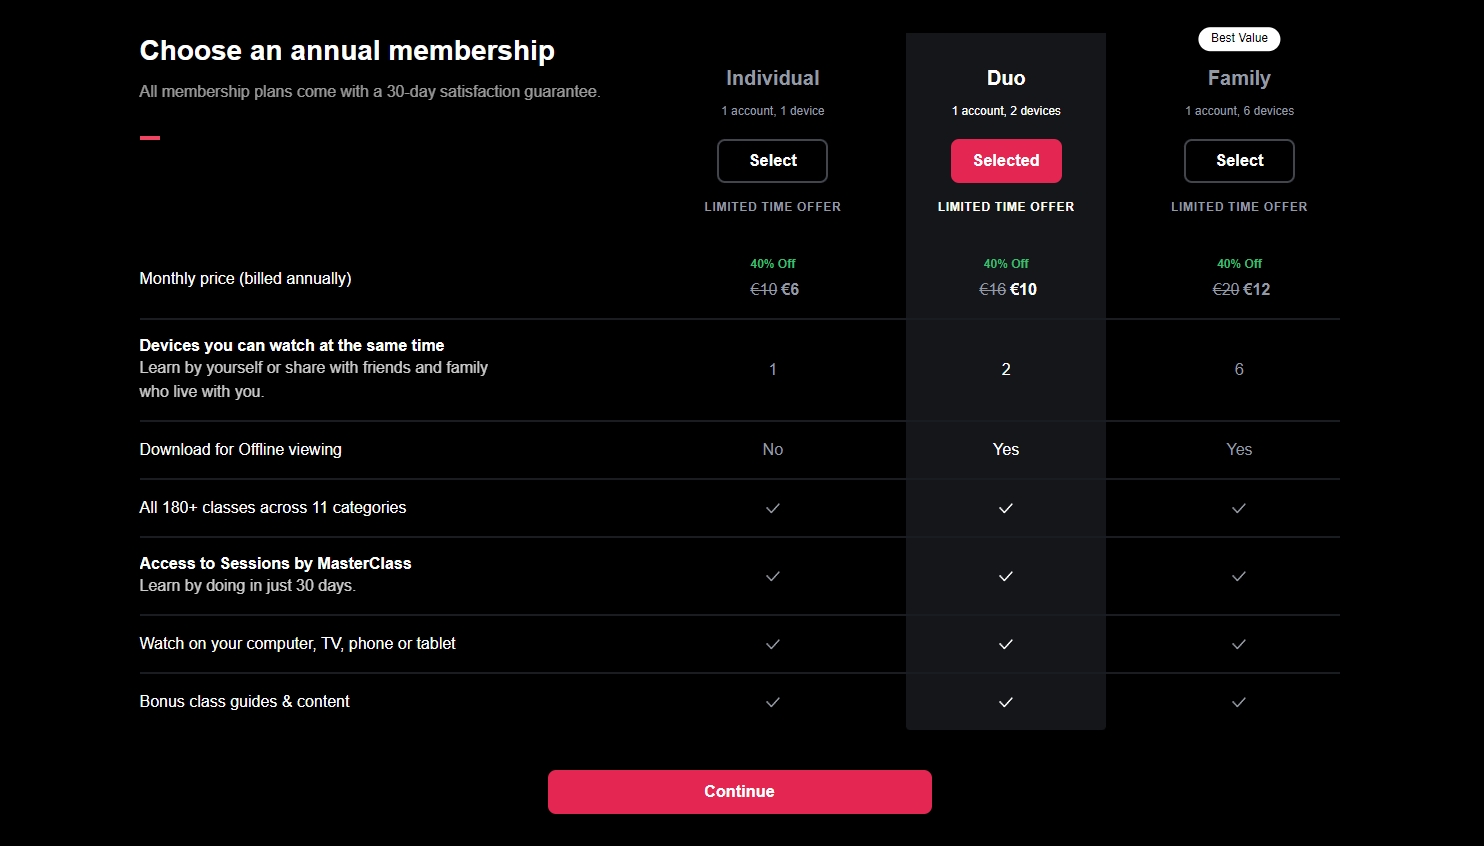Screen dimensions: 1484x846
Task: Click the Duo plan heading
Action: [x=1006, y=78]
